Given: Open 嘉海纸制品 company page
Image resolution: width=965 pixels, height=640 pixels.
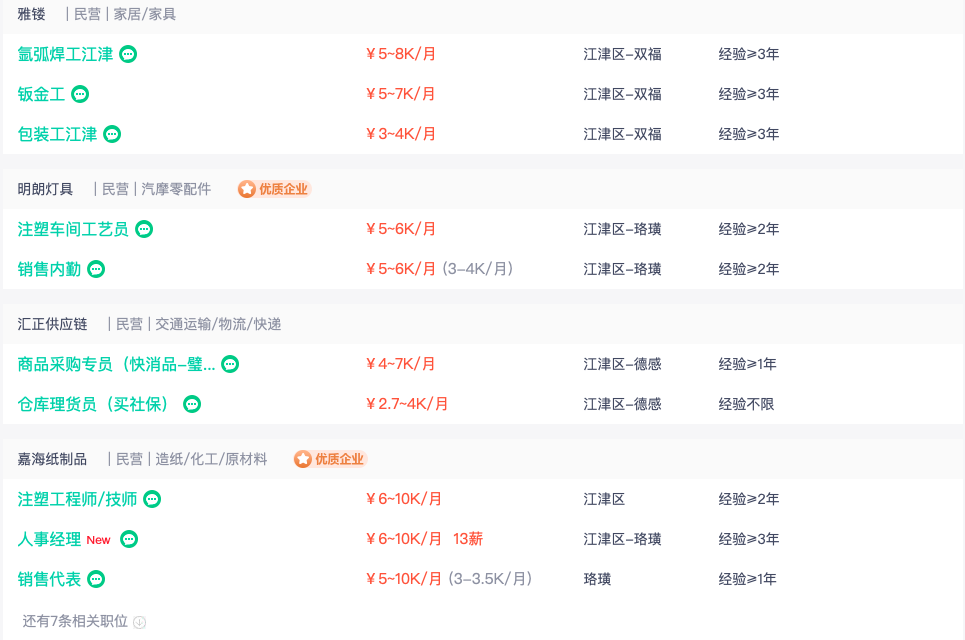Looking at the screenshot, I should 52,459.
